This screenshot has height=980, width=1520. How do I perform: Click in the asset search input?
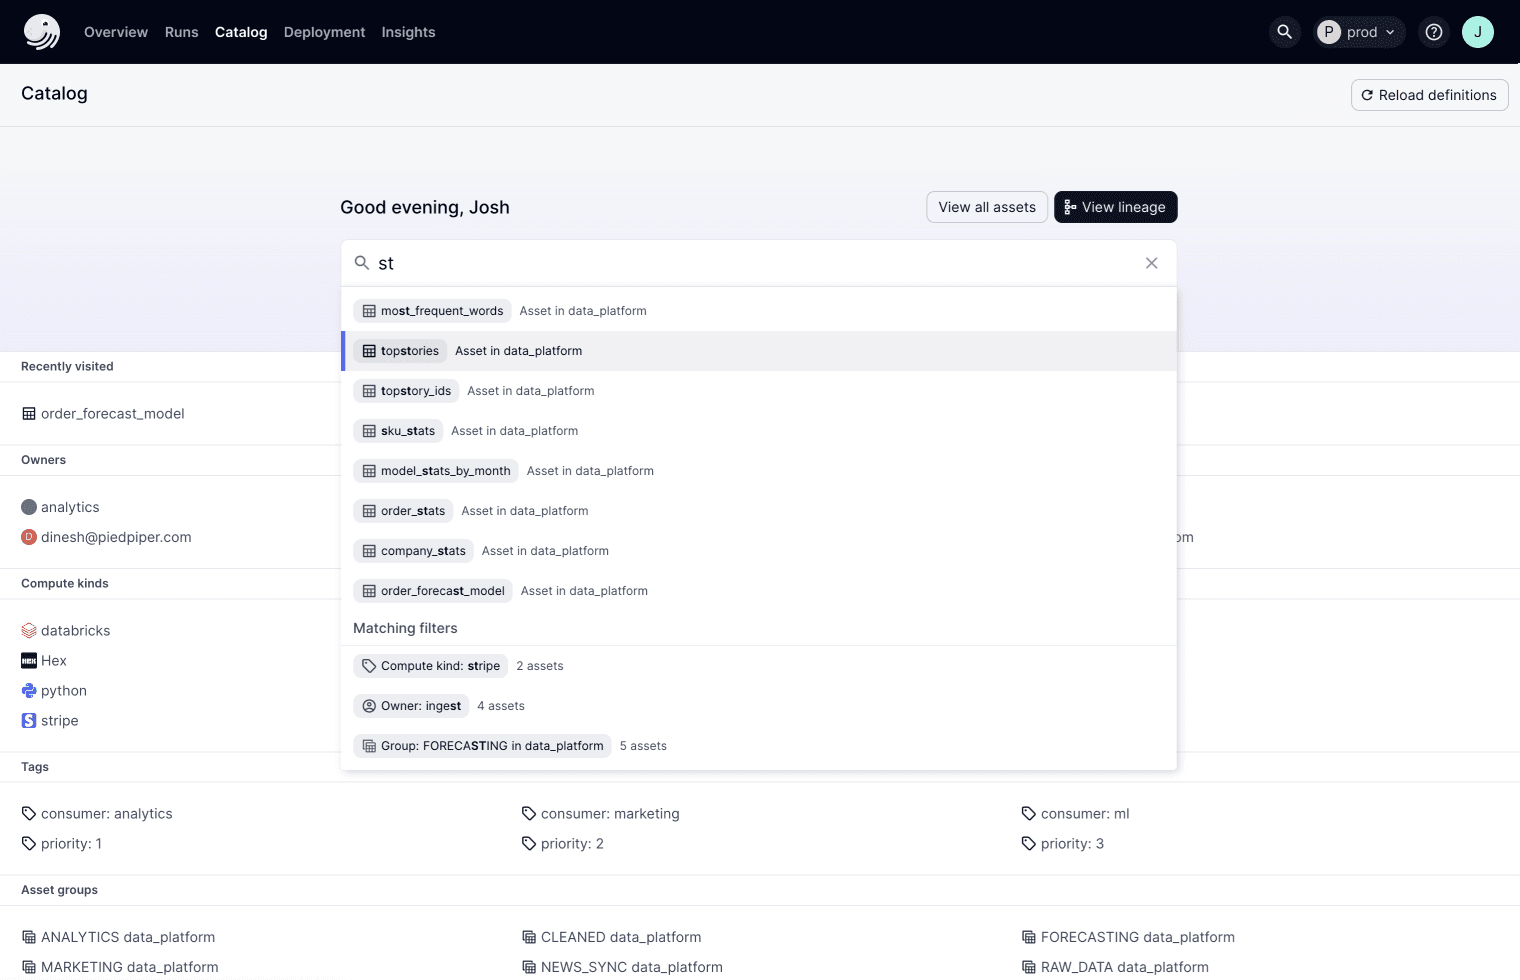[750, 263]
